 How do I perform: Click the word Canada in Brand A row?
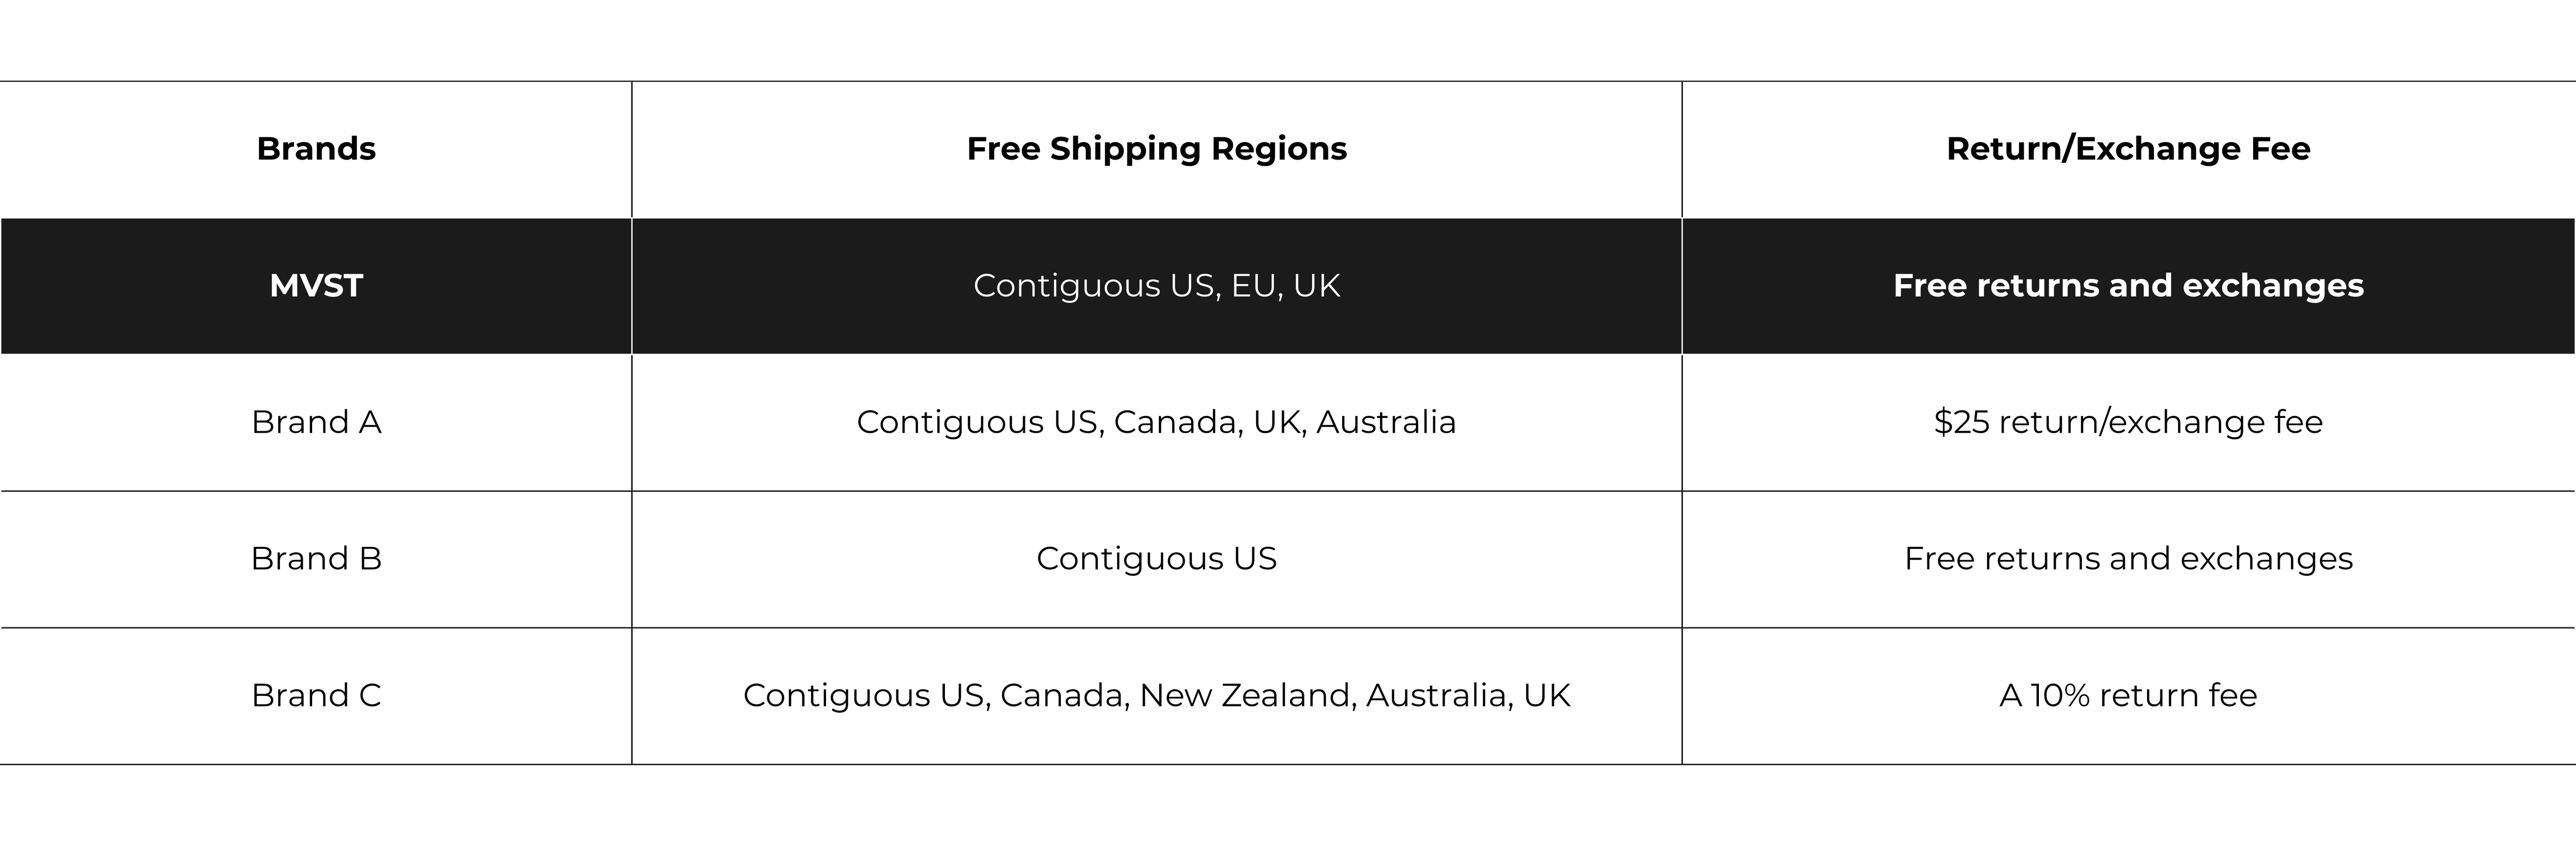pos(1177,422)
